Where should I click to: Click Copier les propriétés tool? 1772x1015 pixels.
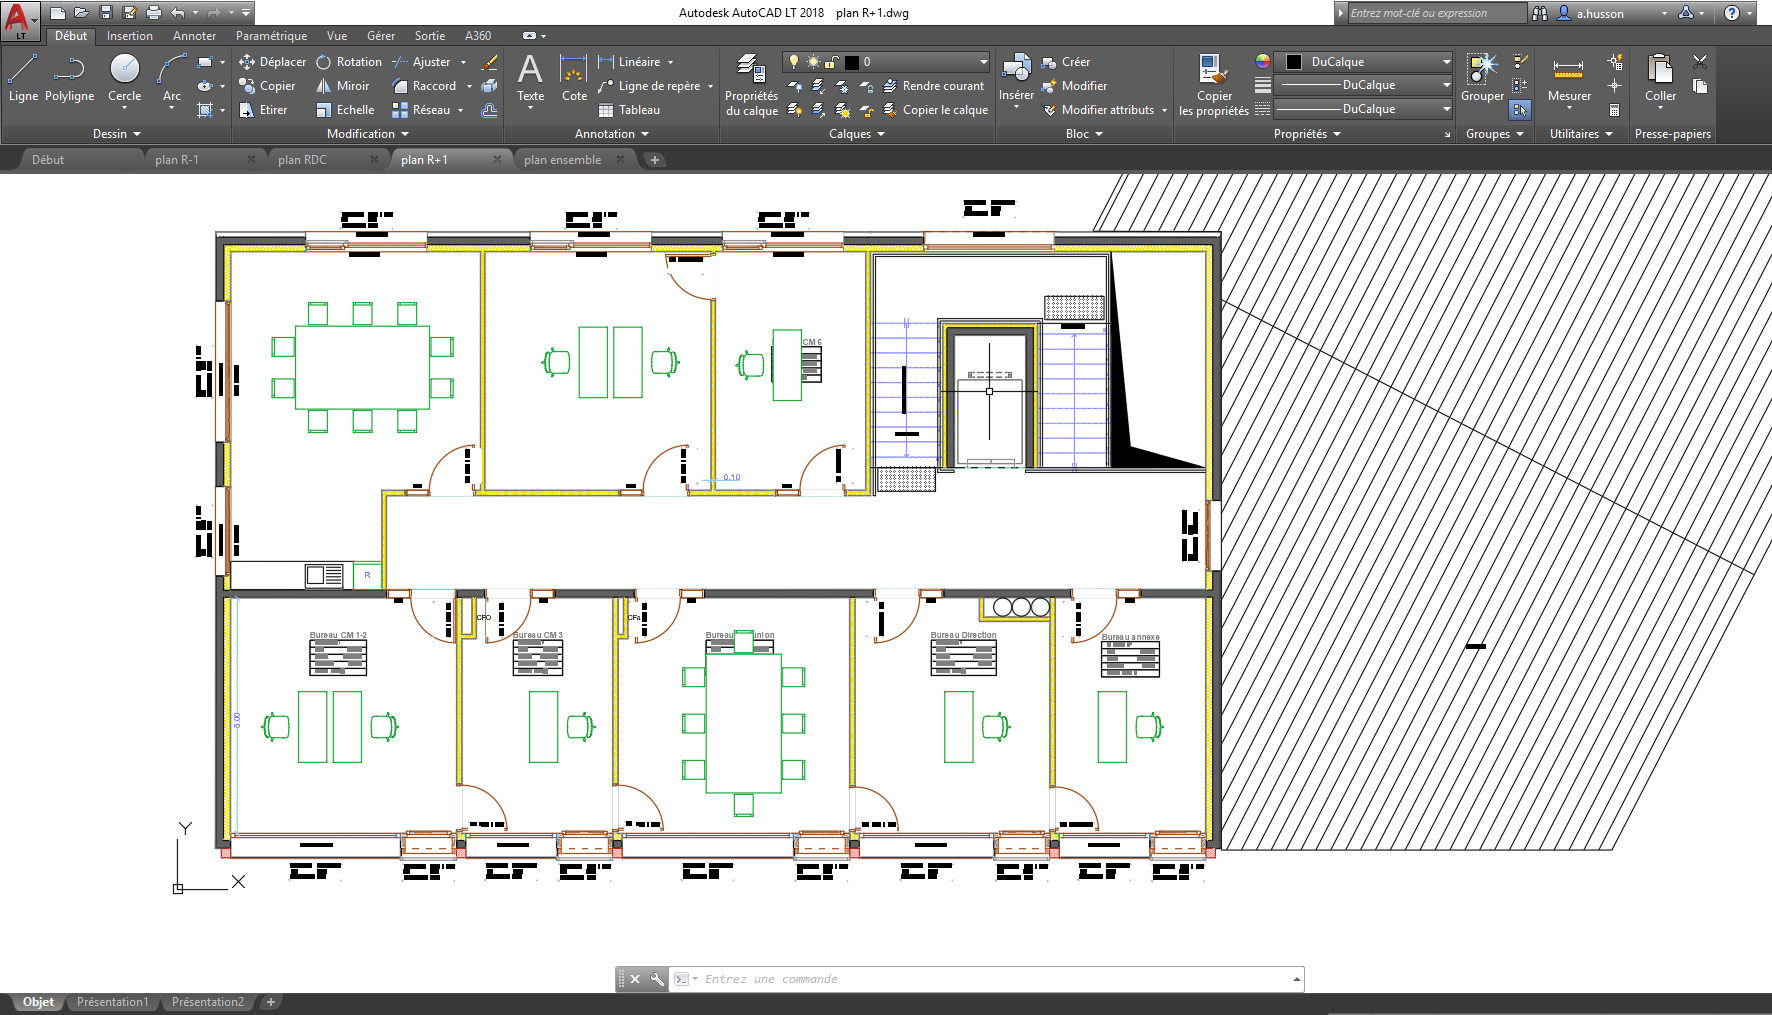tap(1213, 86)
